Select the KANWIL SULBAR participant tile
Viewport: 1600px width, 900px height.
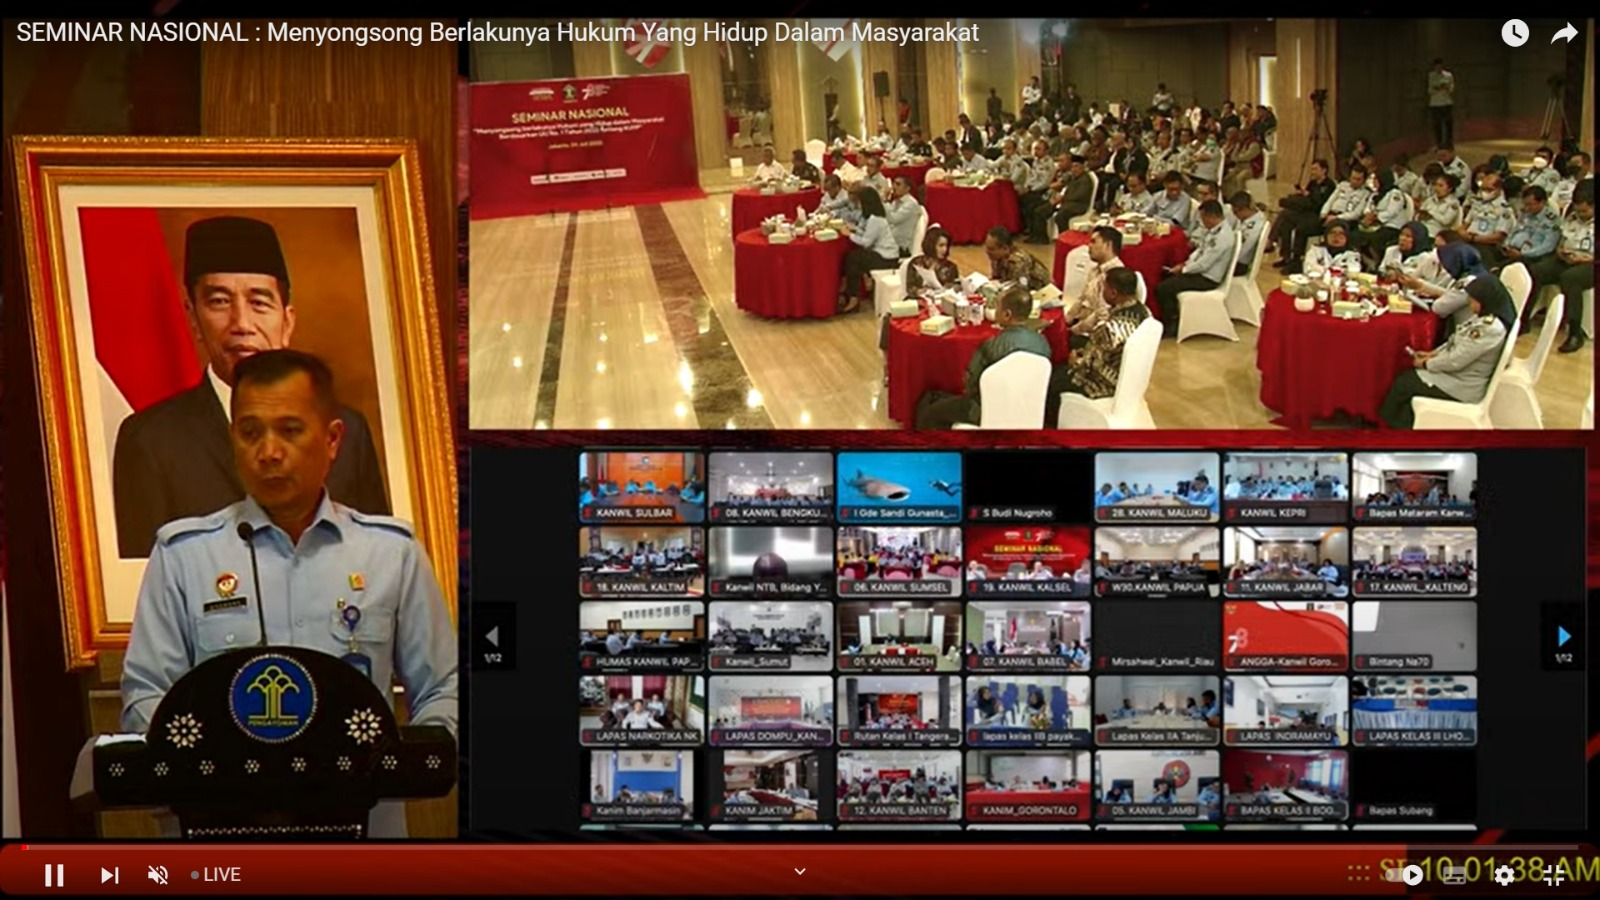pyautogui.click(x=641, y=487)
